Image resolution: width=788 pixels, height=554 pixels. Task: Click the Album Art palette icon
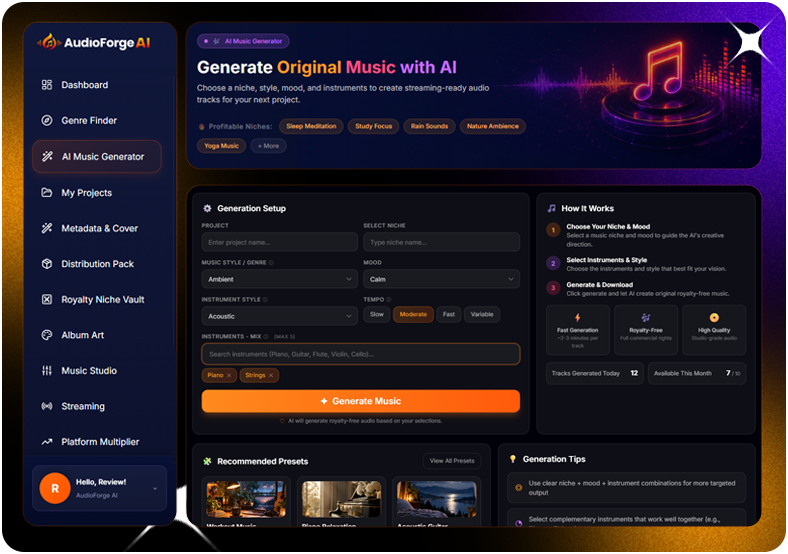tap(47, 335)
